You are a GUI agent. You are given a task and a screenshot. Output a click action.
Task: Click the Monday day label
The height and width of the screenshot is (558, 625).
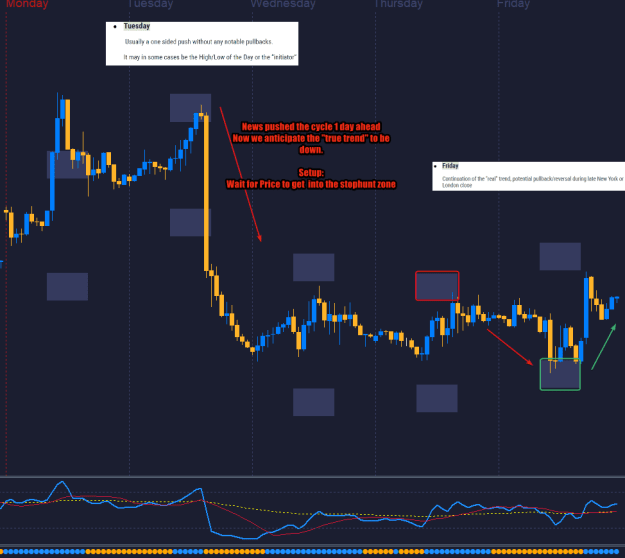(x=27, y=4)
